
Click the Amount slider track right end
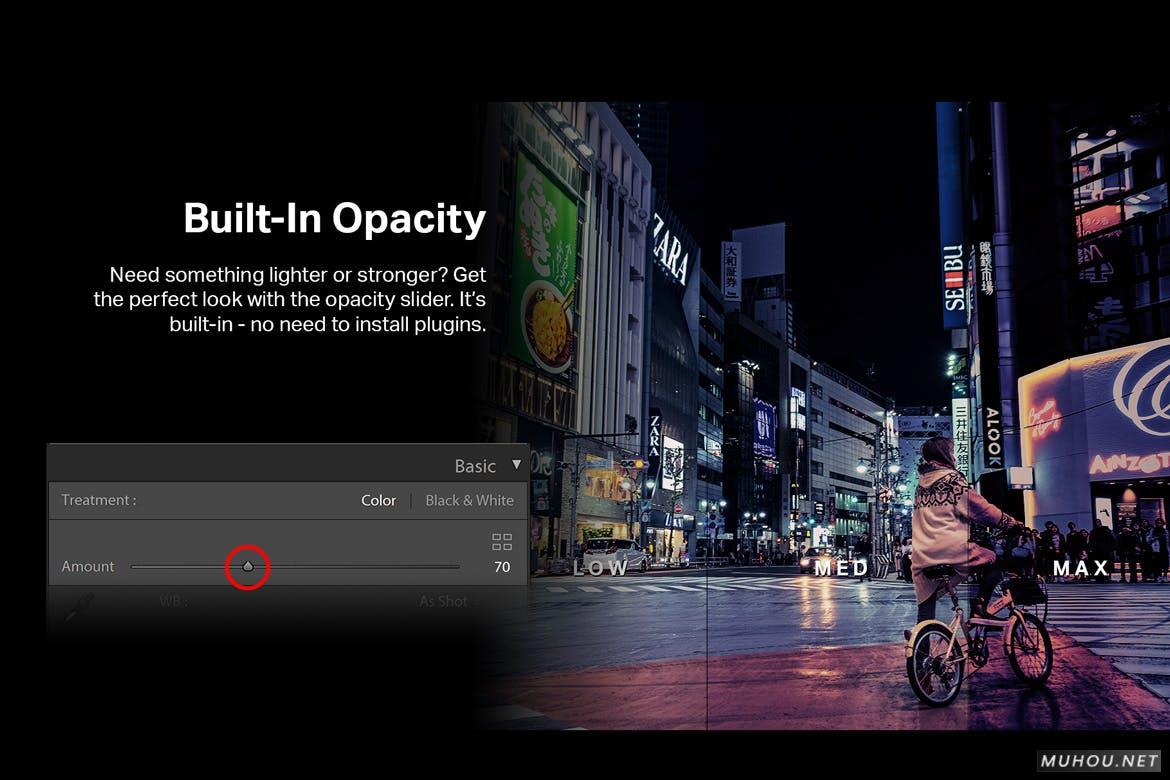[x=457, y=567]
